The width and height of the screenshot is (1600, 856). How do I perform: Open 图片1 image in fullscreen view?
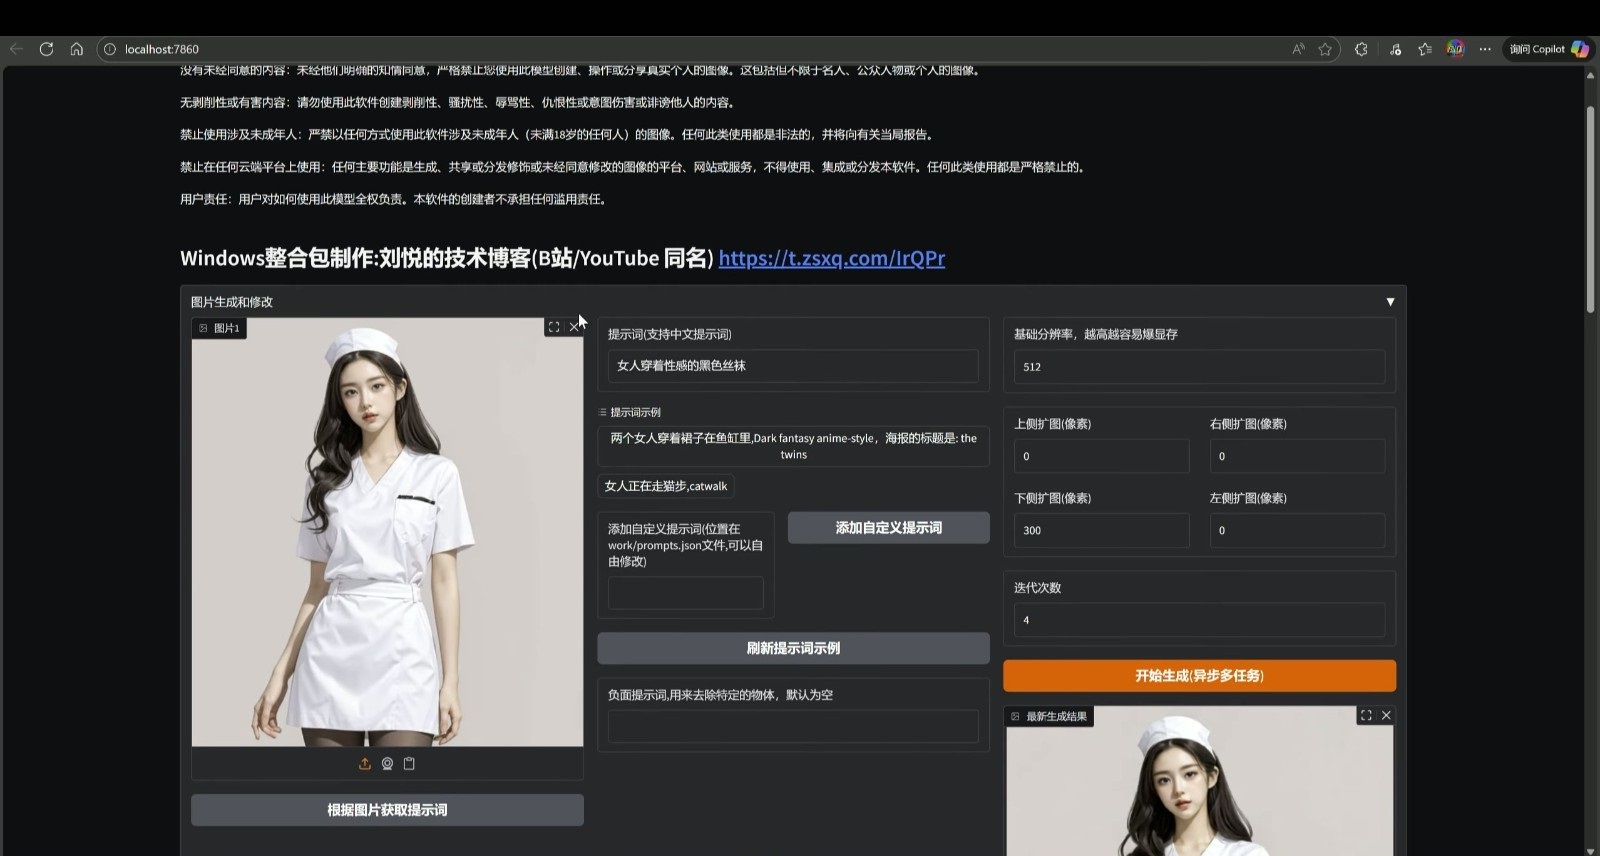pos(554,327)
